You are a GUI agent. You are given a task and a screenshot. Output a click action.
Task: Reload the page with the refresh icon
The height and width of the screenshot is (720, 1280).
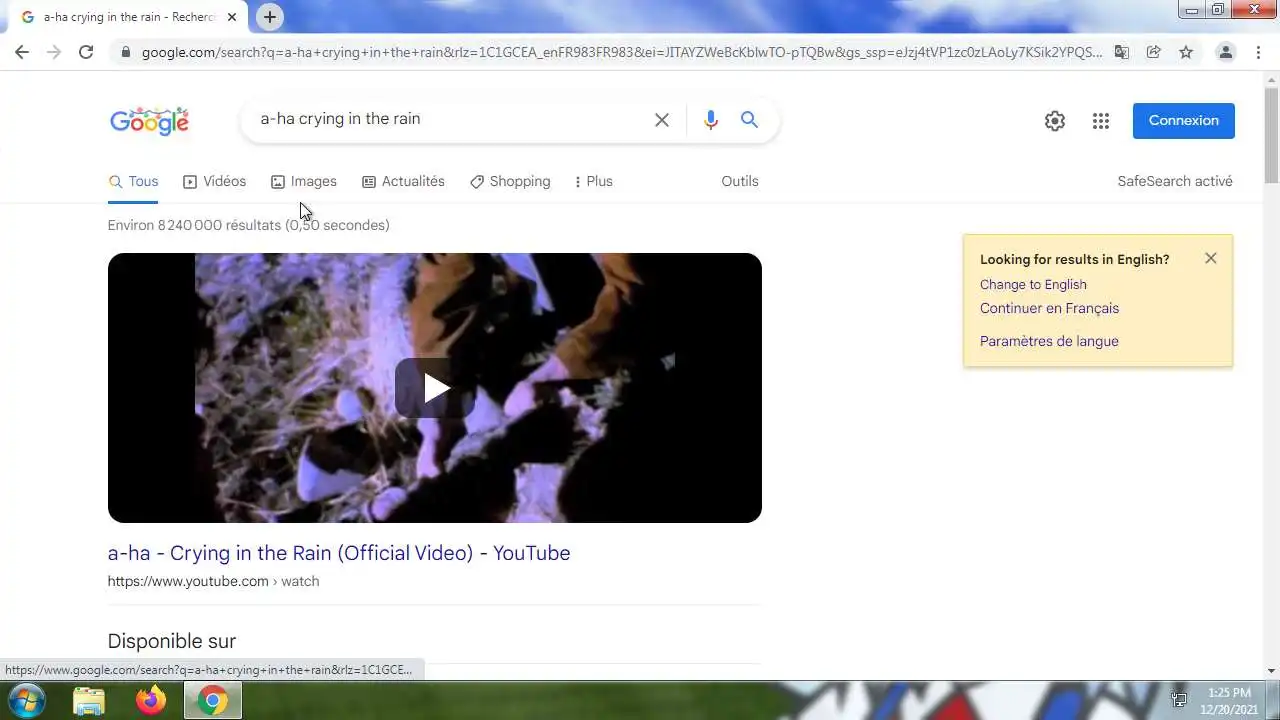86,52
